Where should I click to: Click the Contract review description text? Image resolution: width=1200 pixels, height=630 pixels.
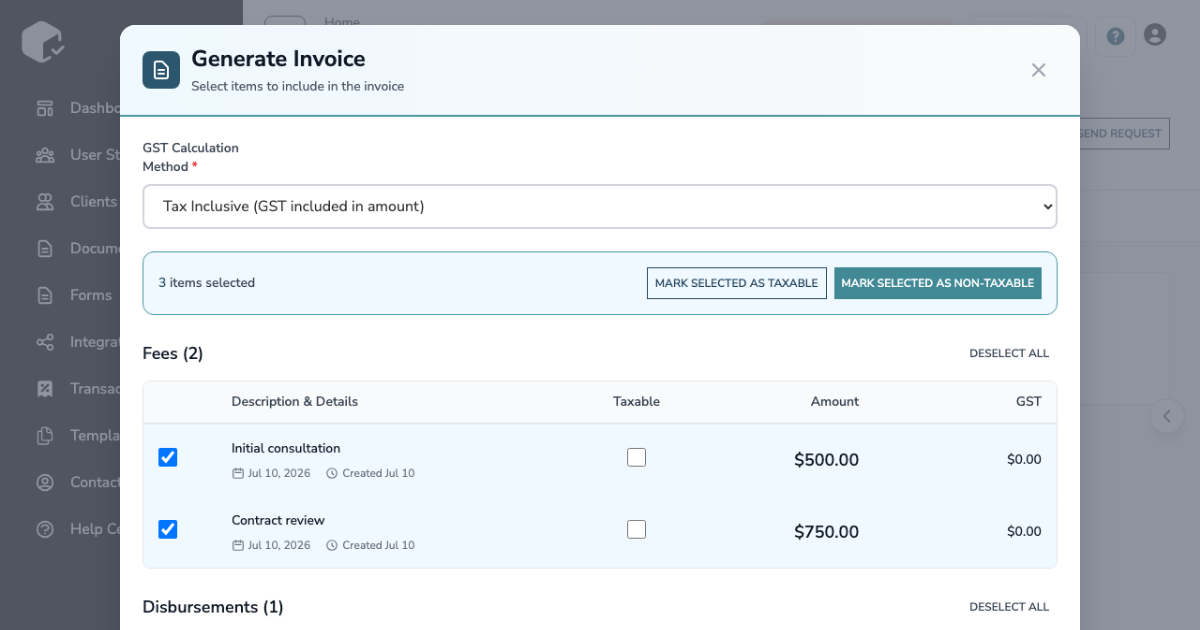point(278,520)
